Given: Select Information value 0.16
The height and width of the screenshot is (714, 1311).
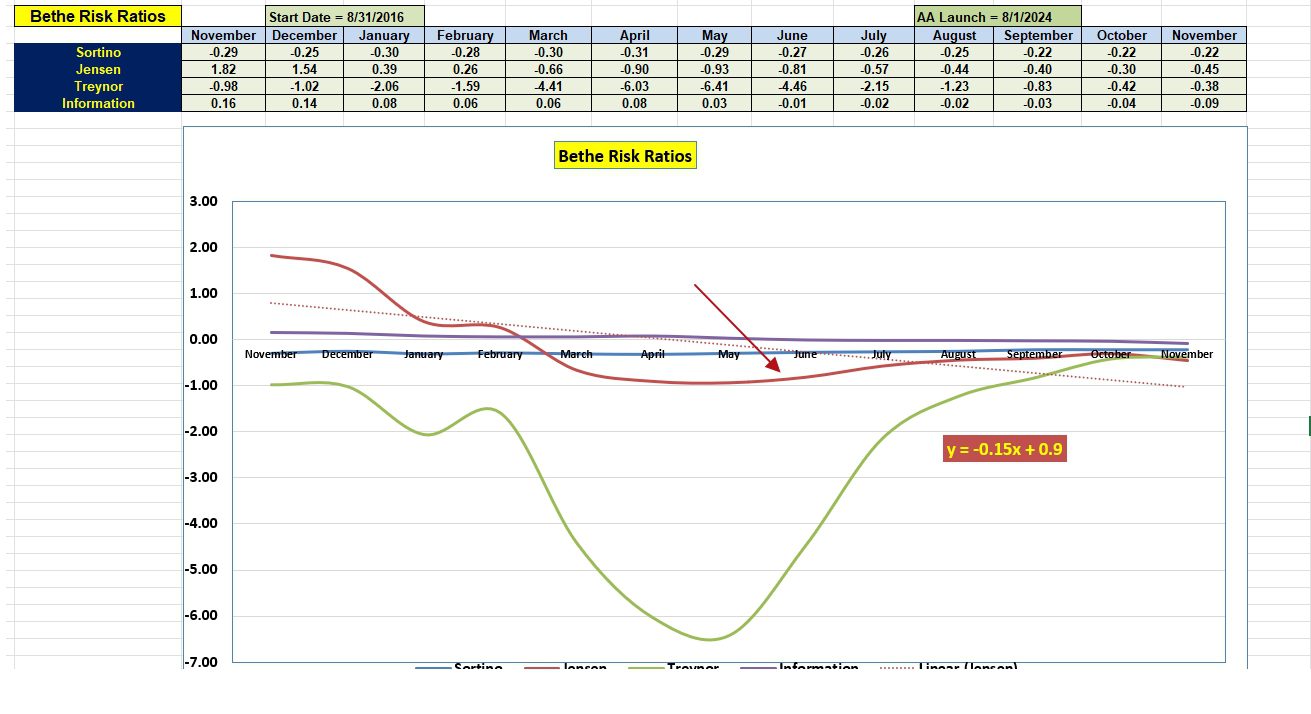Looking at the screenshot, I should (x=224, y=103).
